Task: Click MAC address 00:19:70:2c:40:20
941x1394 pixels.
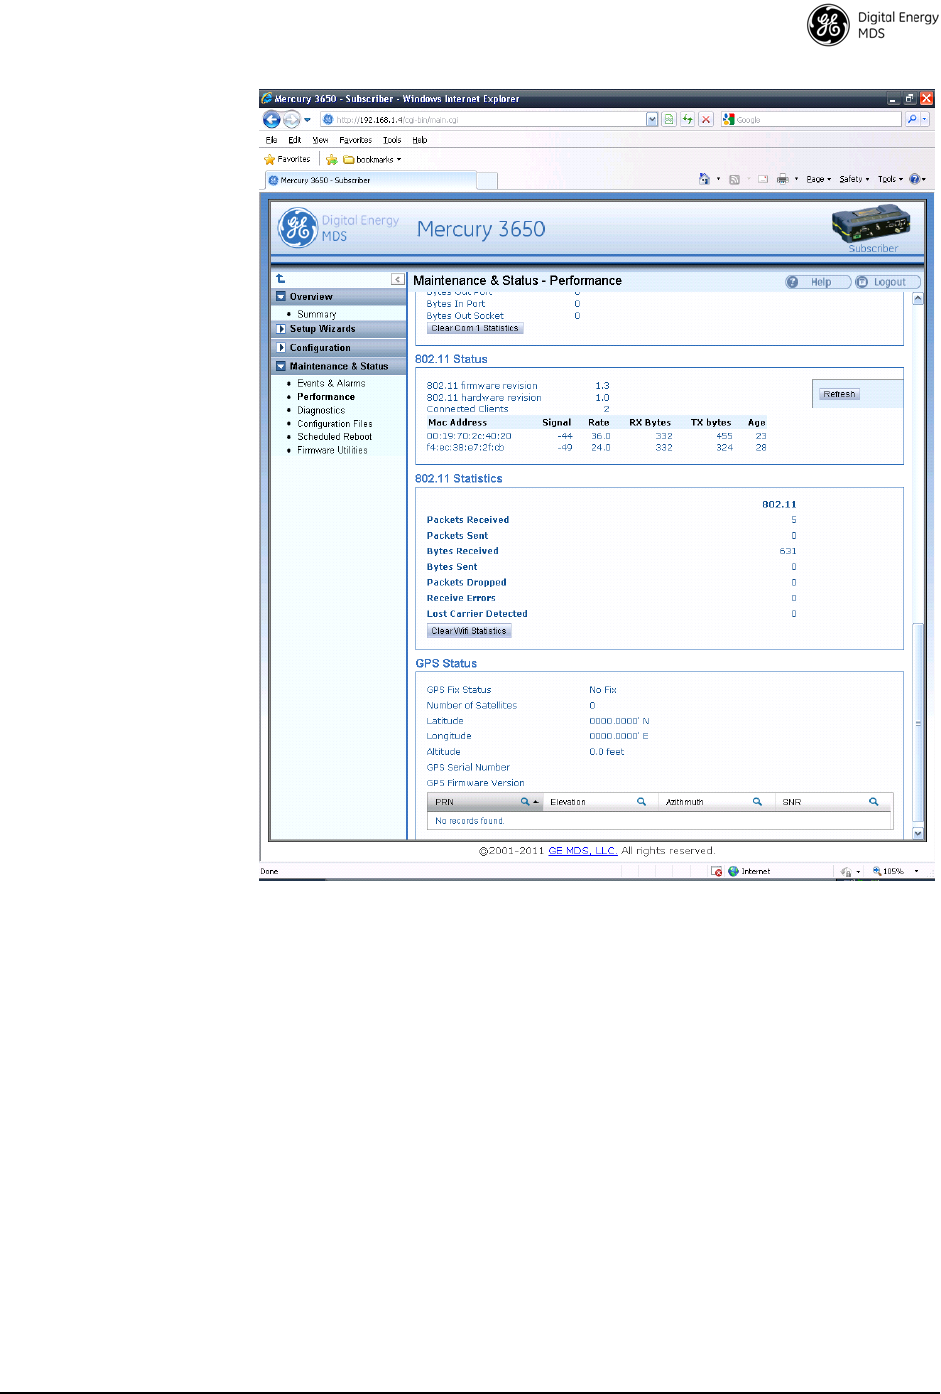Action: (469, 436)
